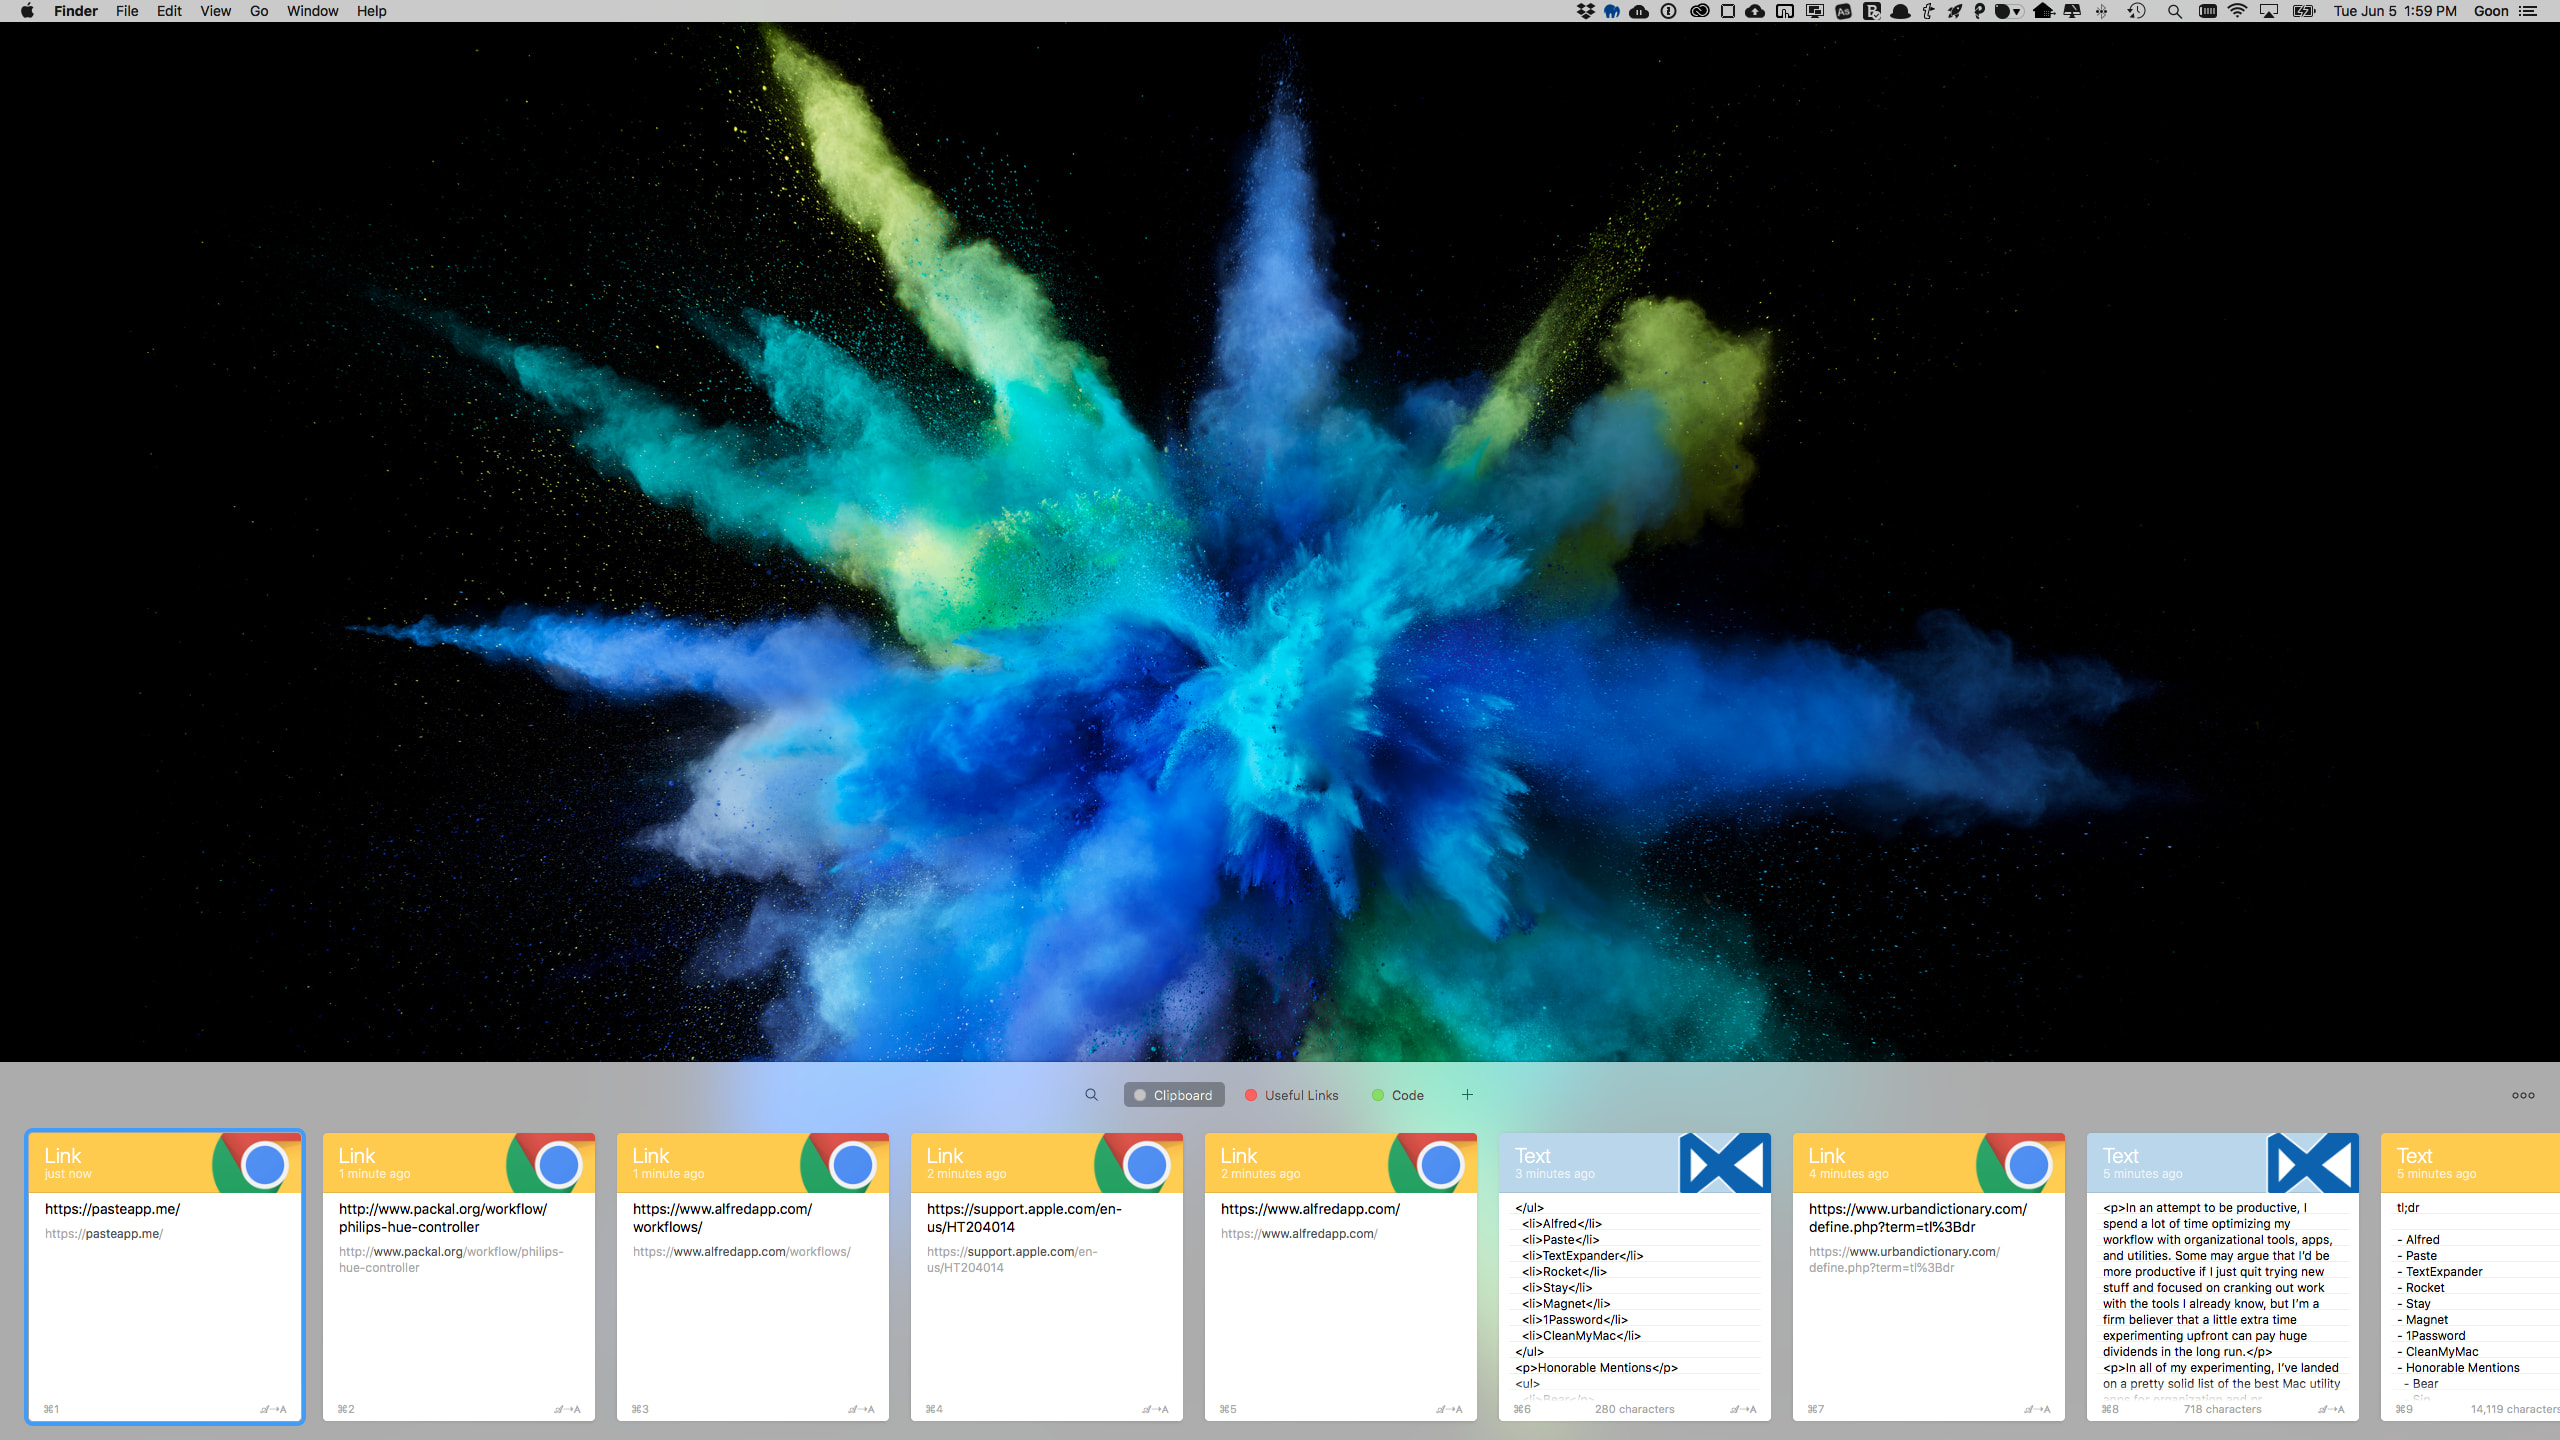Select the pasteapp.me link card
The height and width of the screenshot is (1440, 2560).
tap(165, 1276)
